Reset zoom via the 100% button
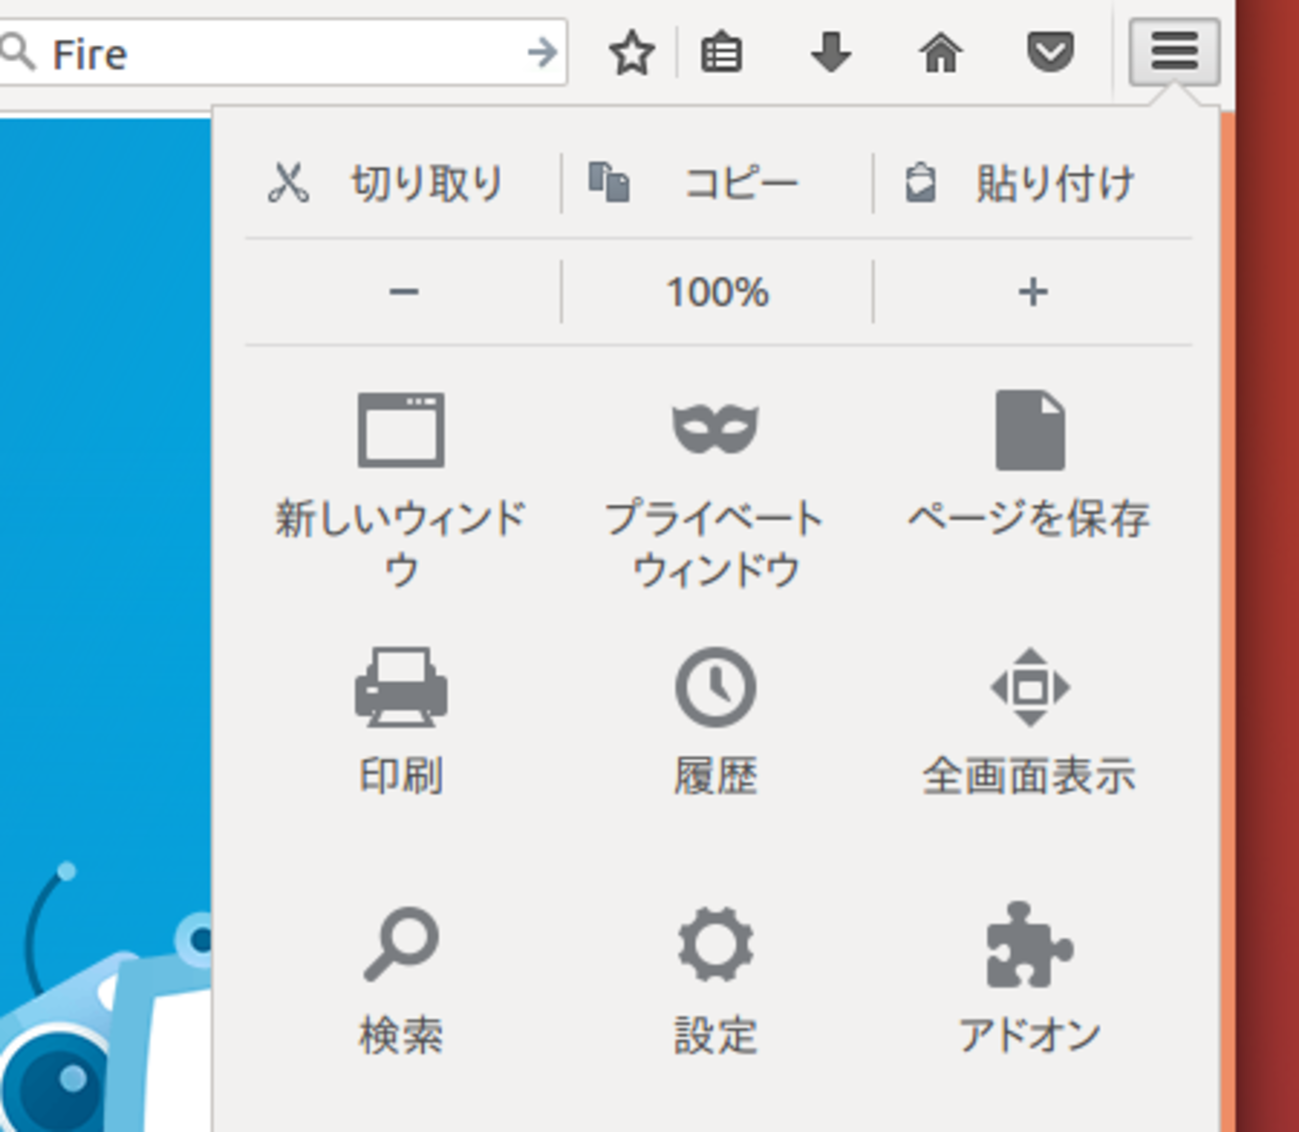1299x1132 pixels. tap(717, 292)
